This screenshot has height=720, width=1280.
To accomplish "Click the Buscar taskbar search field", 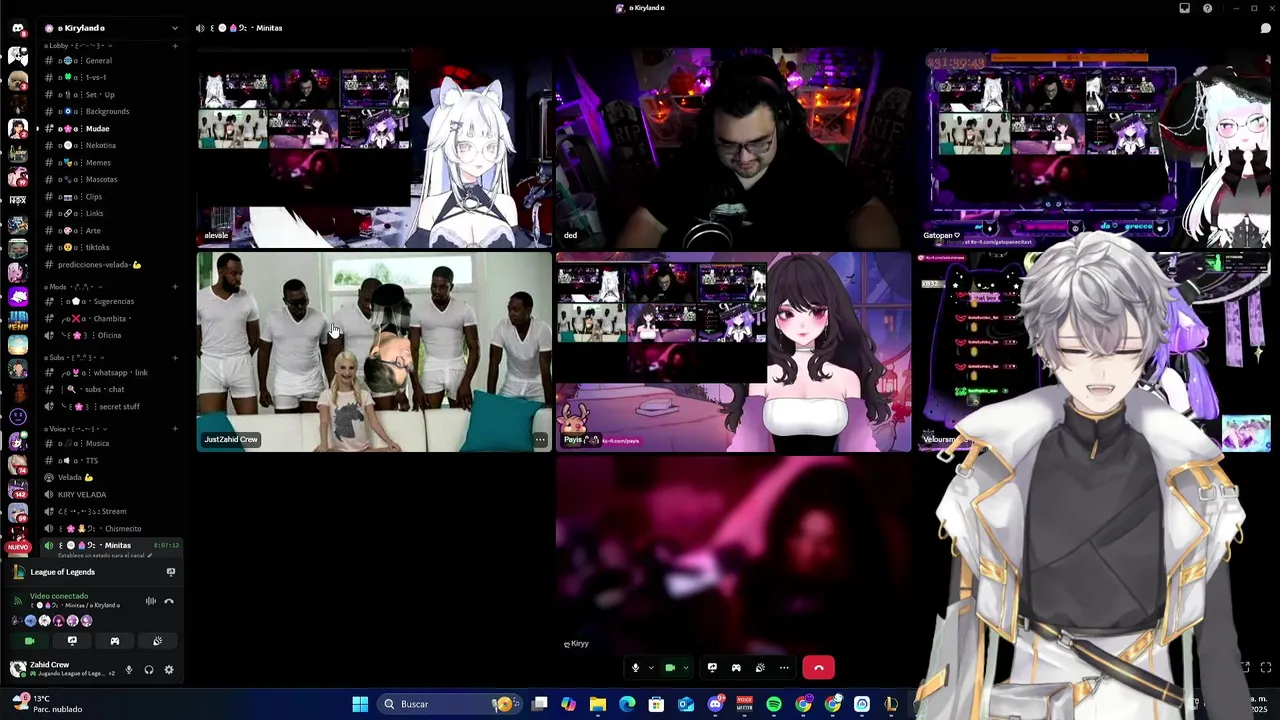I will (448, 704).
